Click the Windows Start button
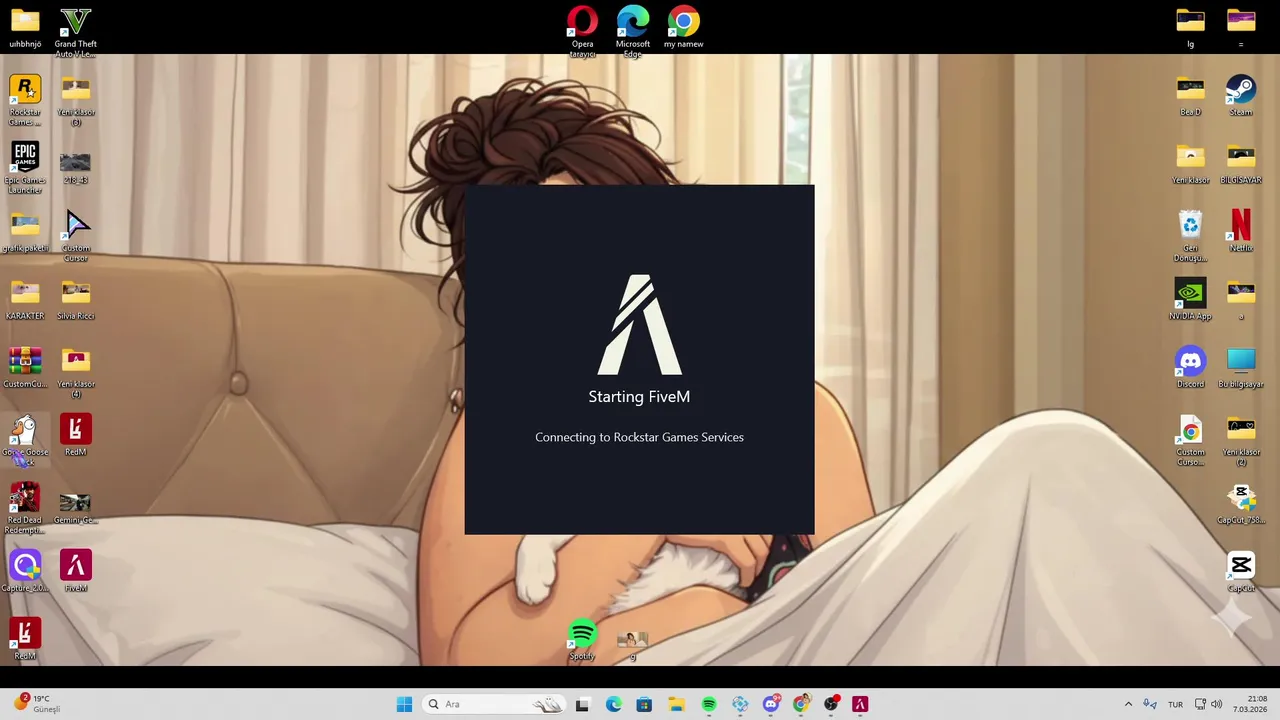Viewport: 1280px width, 720px height. (x=404, y=704)
